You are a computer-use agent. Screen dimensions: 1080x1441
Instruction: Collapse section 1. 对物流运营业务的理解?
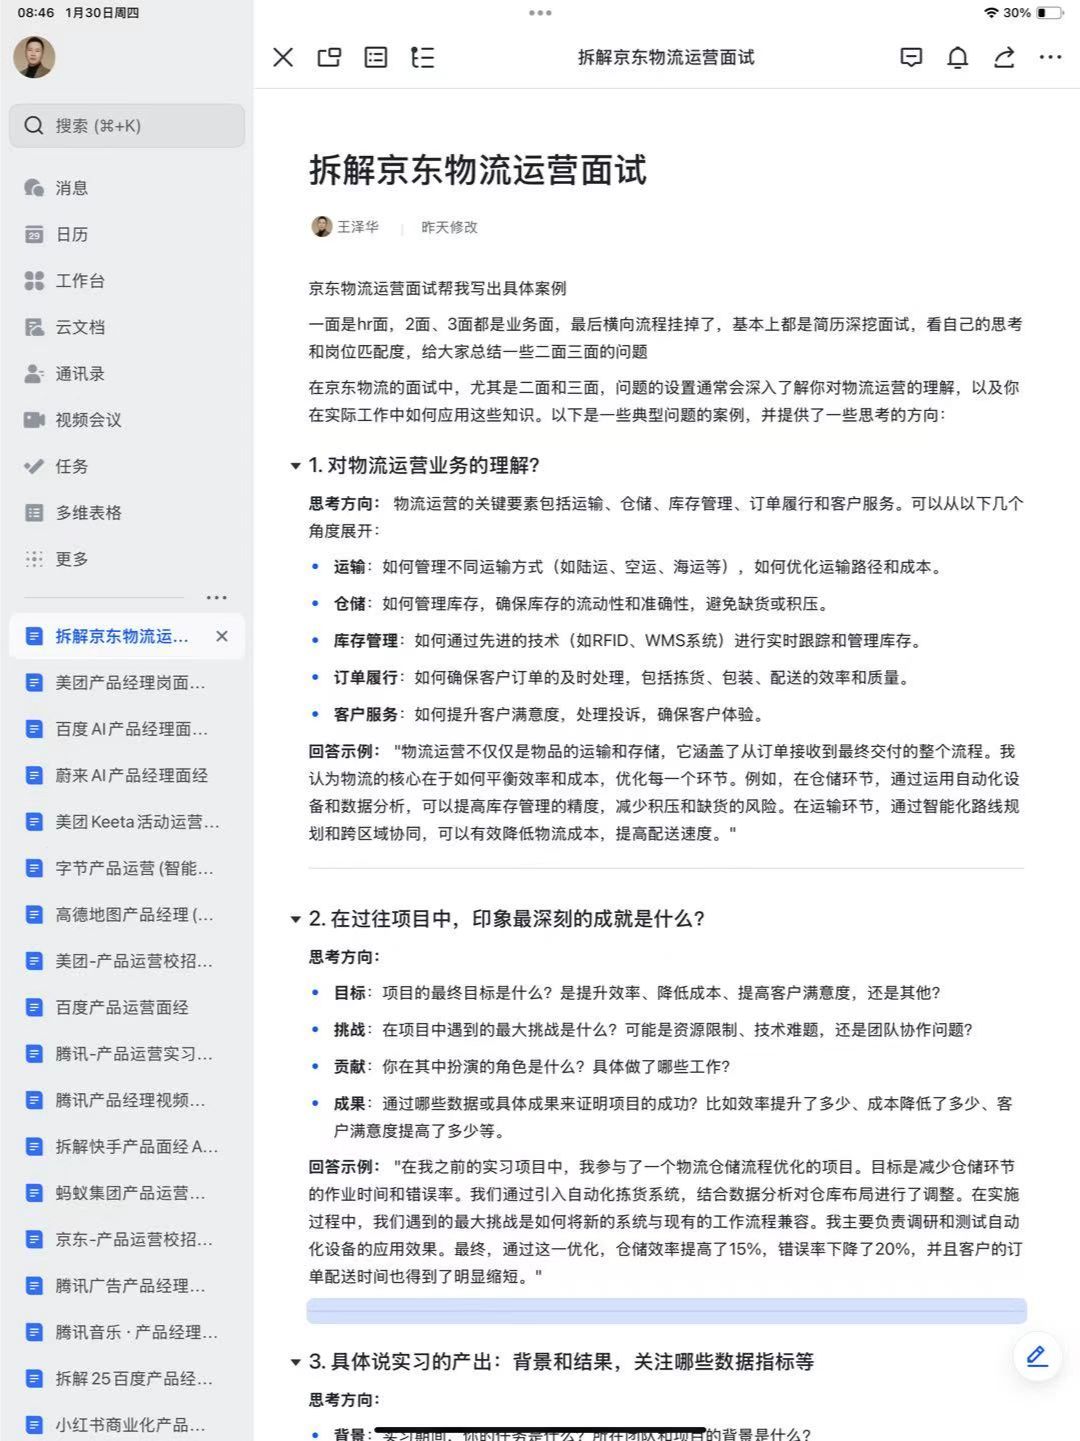295,466
